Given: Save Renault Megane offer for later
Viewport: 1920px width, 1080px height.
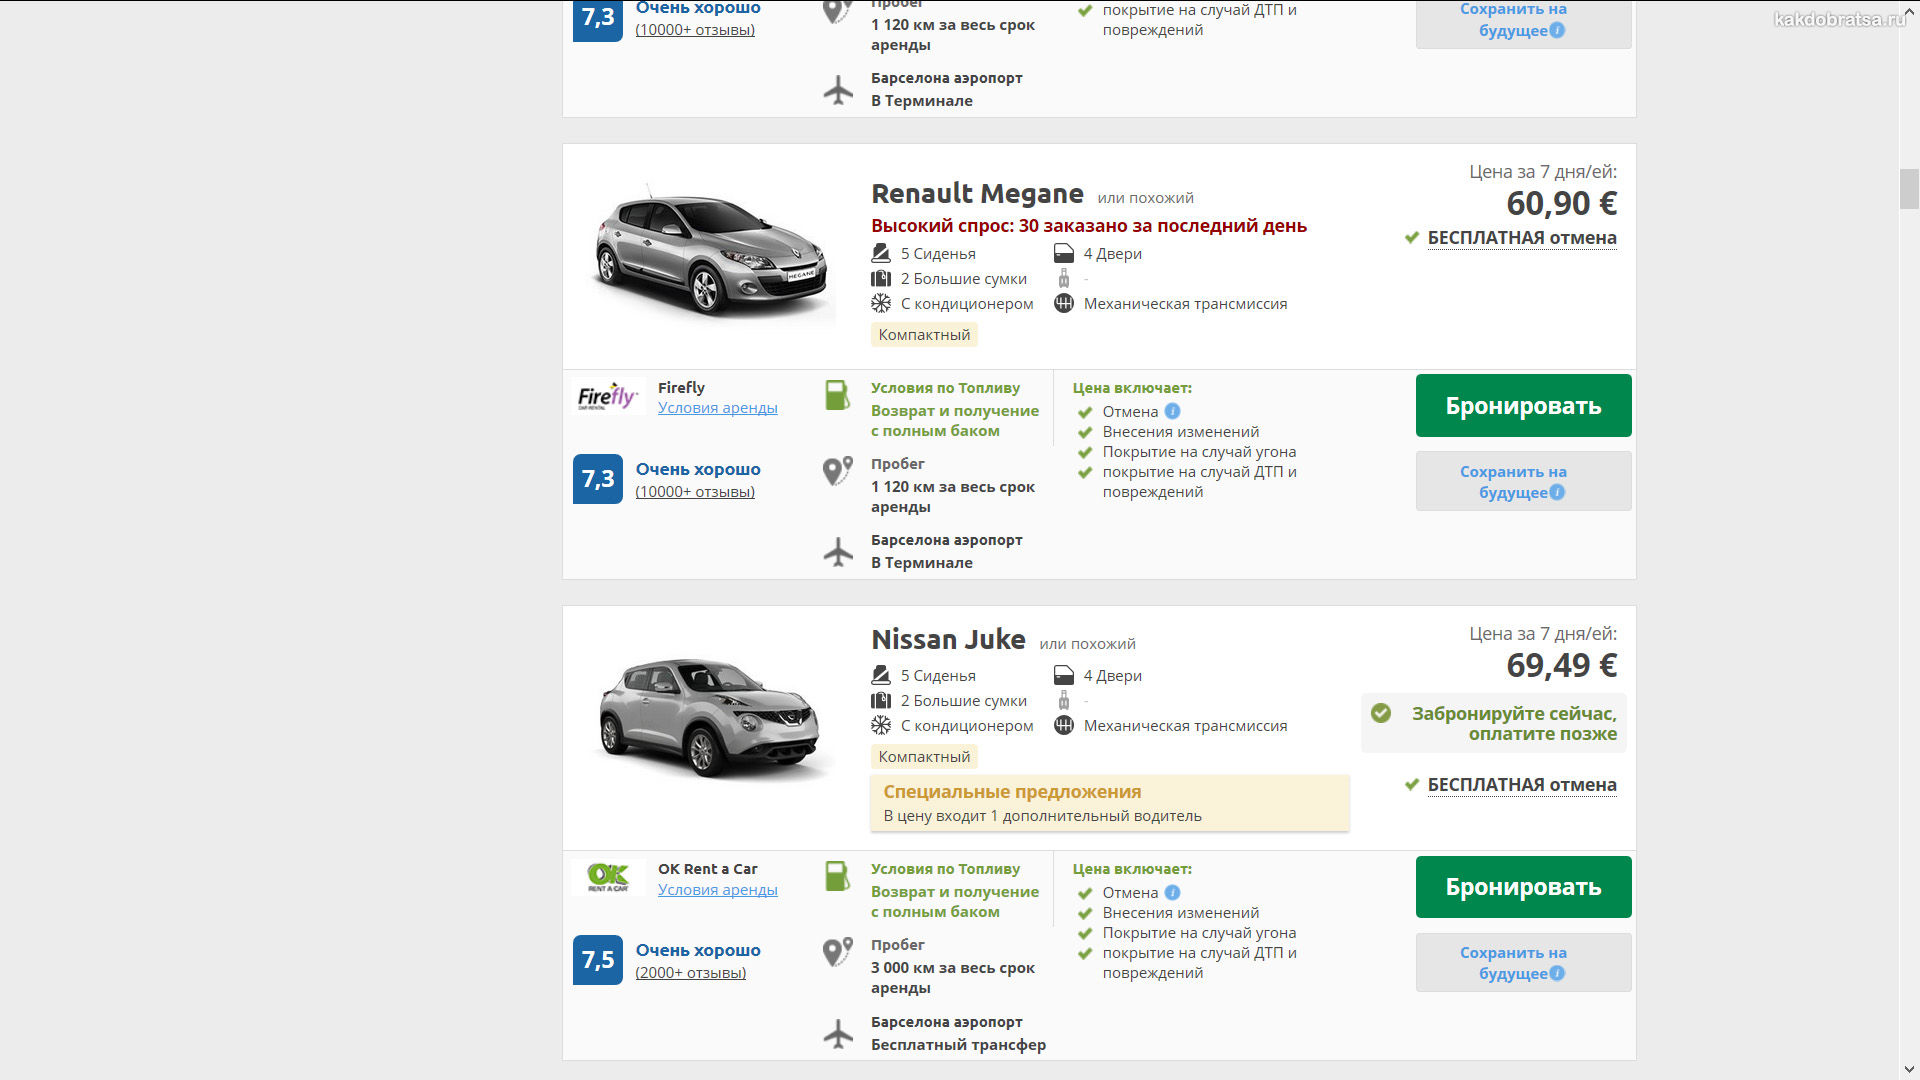Looking at the screenshot, I should tap(1523, 481).
